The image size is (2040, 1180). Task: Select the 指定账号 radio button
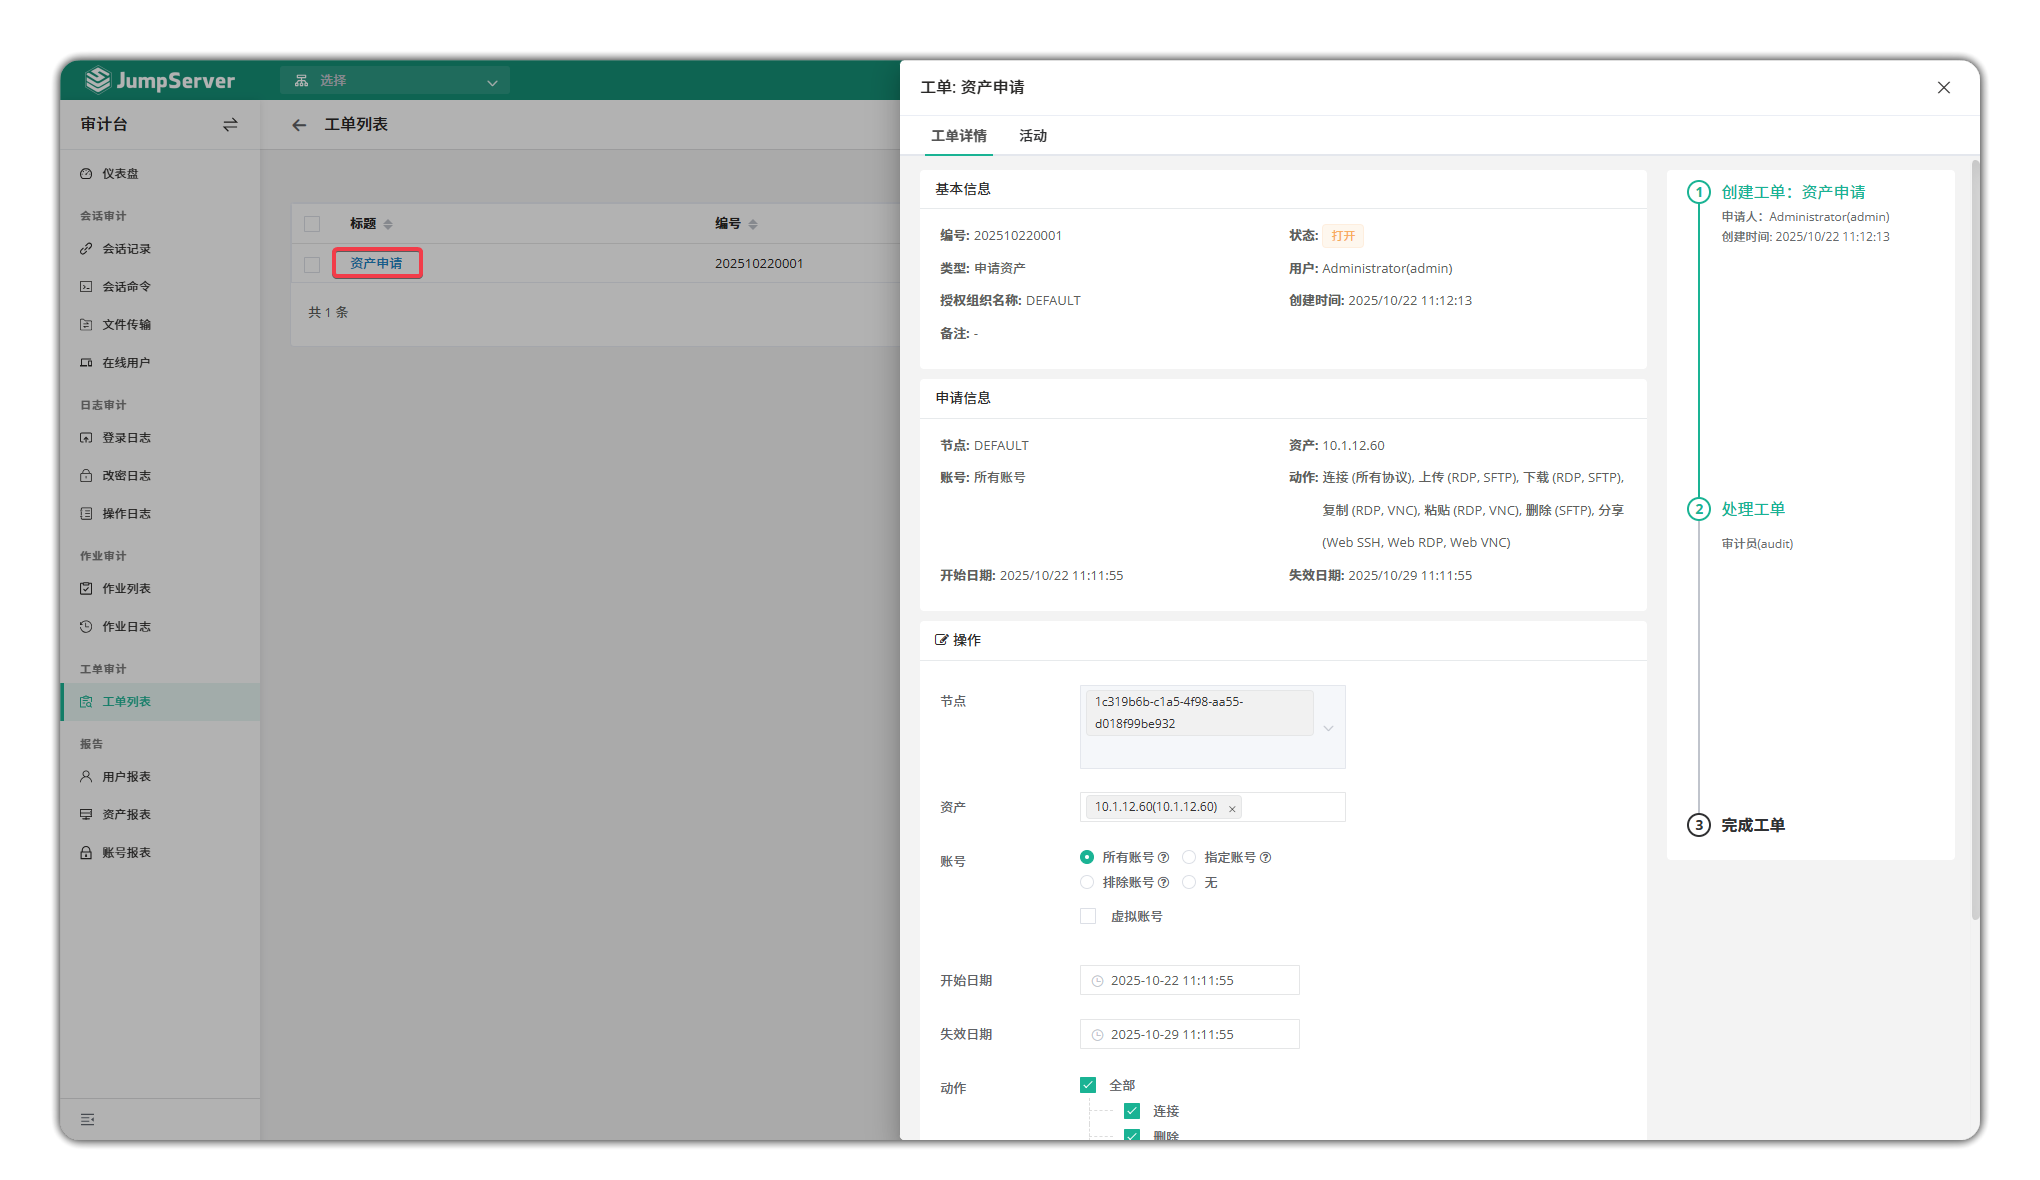click(x=1189, y=857)
